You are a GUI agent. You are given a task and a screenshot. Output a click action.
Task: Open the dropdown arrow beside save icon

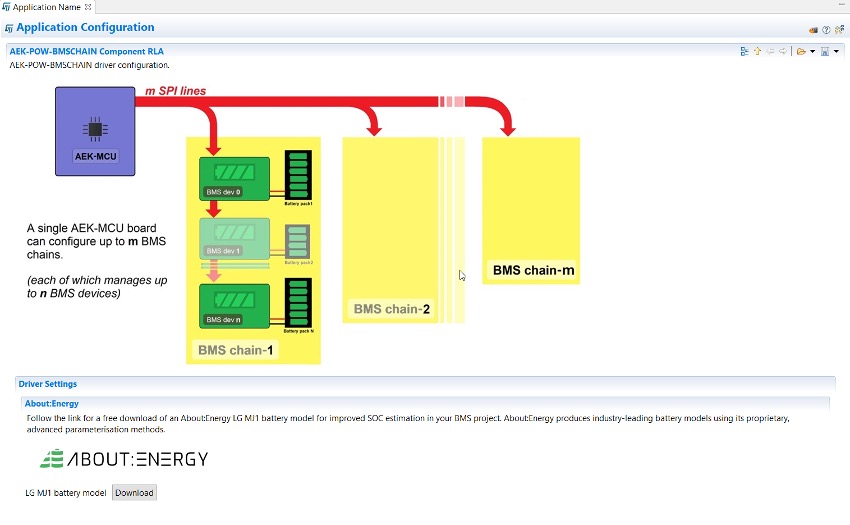[837, 51]
